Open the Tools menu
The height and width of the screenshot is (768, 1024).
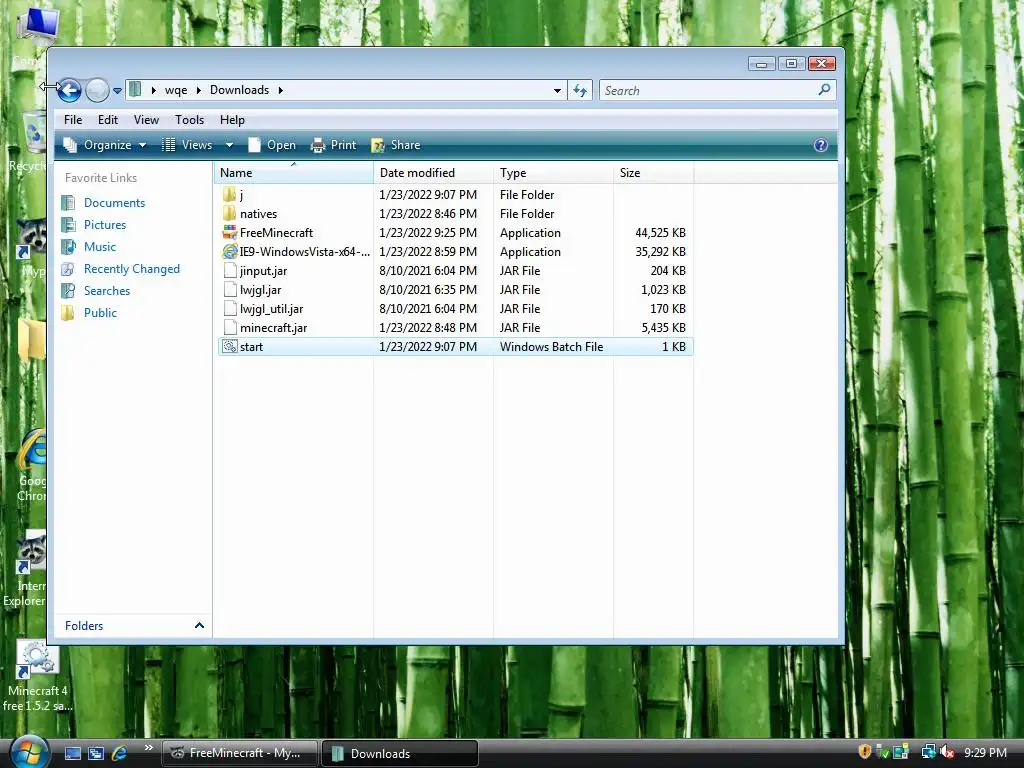(189, 120)
